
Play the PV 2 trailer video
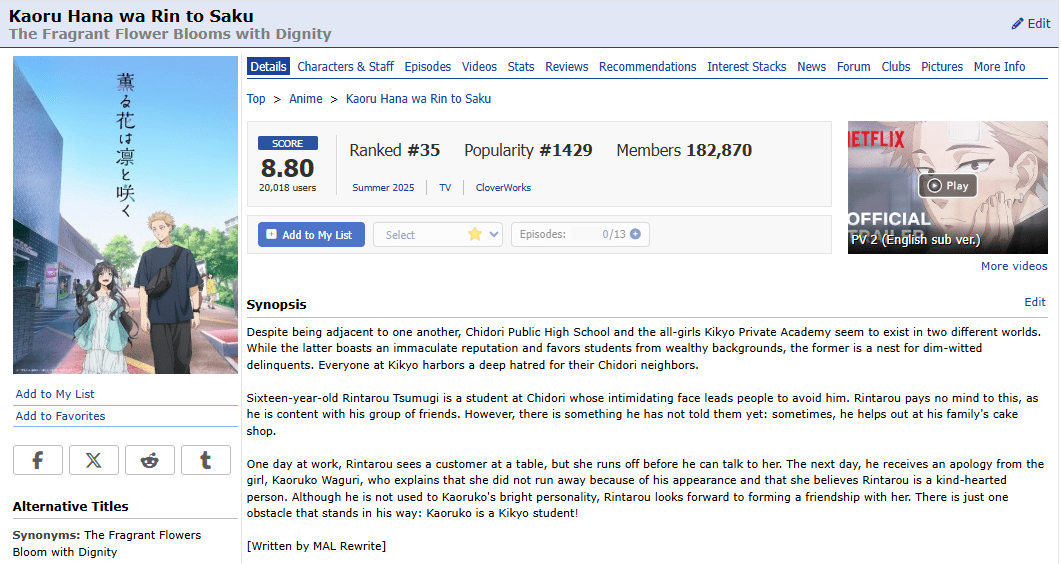(x=947, y=185)
